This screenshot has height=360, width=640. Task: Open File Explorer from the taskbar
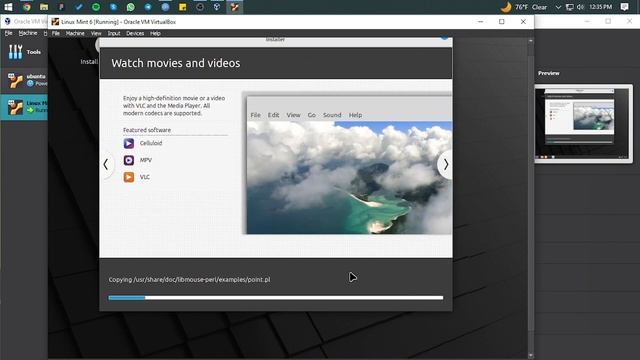coord(44,7)
